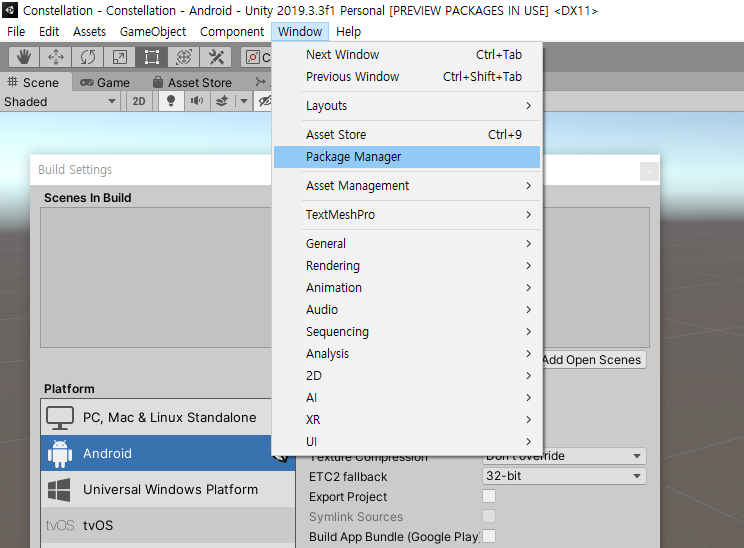The width and height of the screenshot is (744, 548).
Task: Select the Move tool
Action: point(56,57)
